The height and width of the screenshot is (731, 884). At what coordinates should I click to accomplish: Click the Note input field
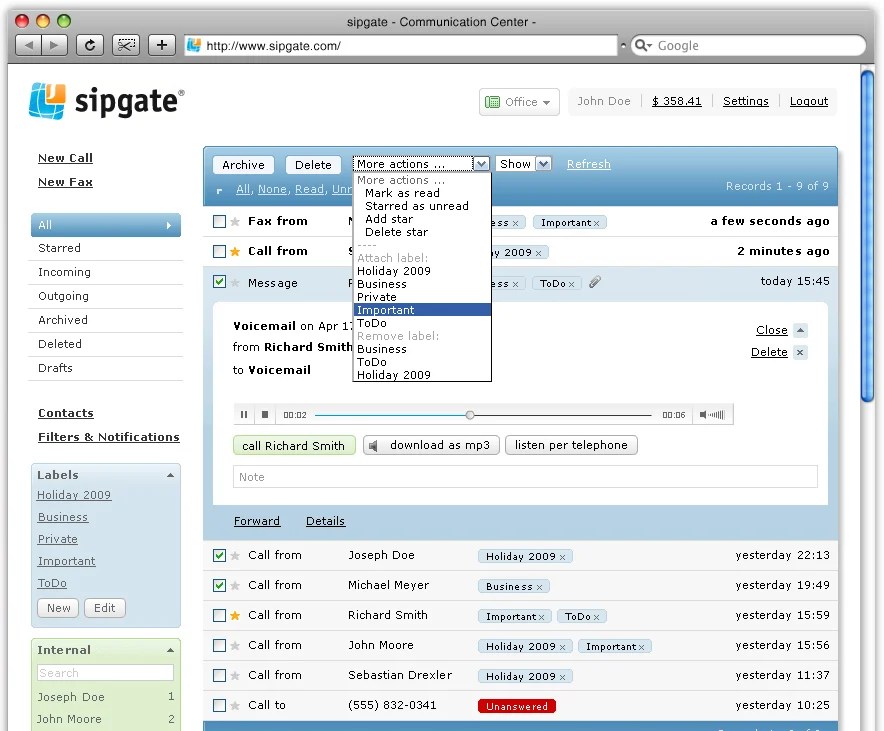(x=520, y=477)
